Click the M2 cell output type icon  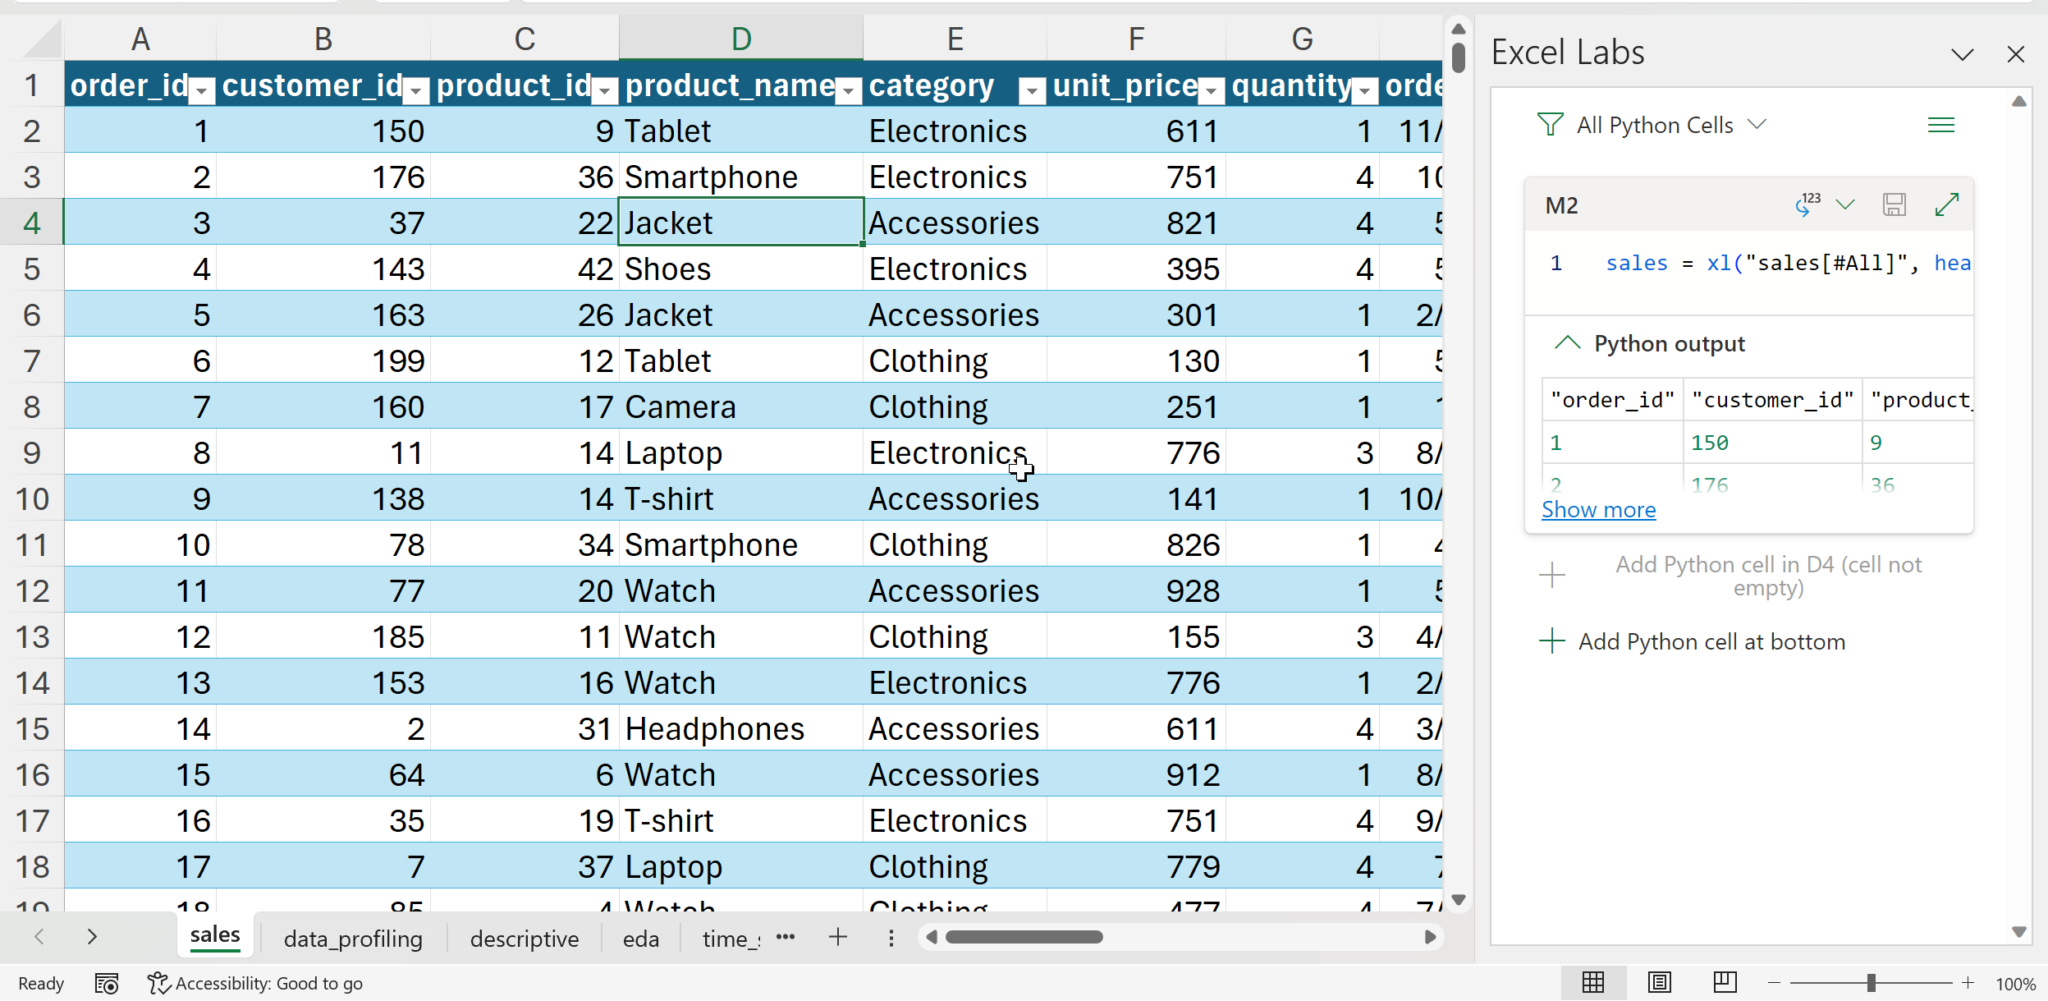pos(1808,205)
